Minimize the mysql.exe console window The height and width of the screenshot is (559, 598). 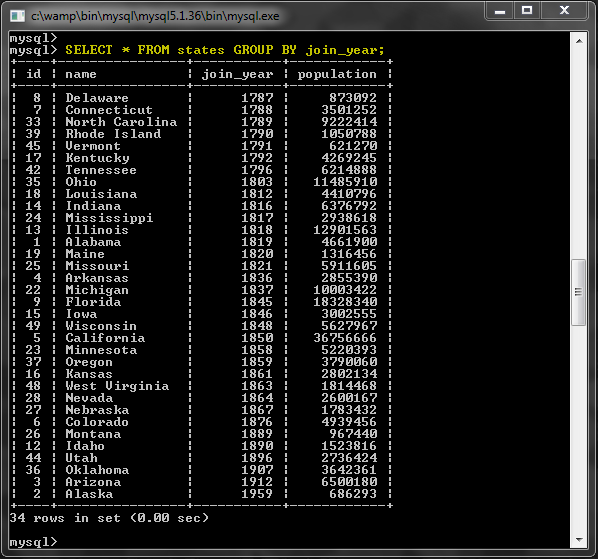coord(500,11)
